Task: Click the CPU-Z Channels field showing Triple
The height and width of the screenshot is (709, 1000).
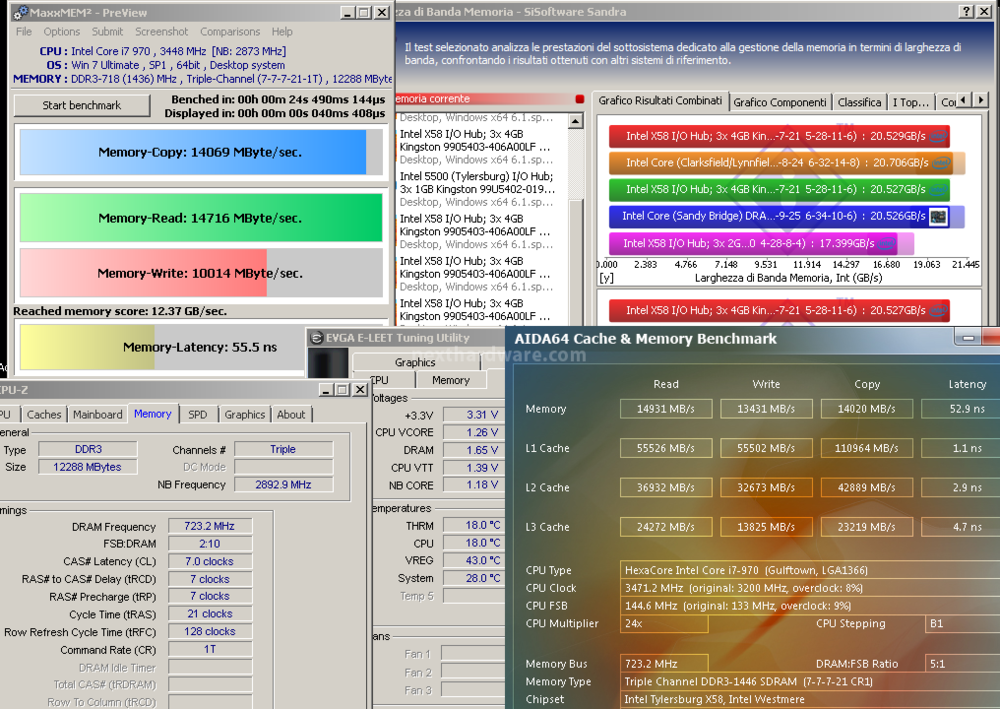Action: (x=283, y=449)
